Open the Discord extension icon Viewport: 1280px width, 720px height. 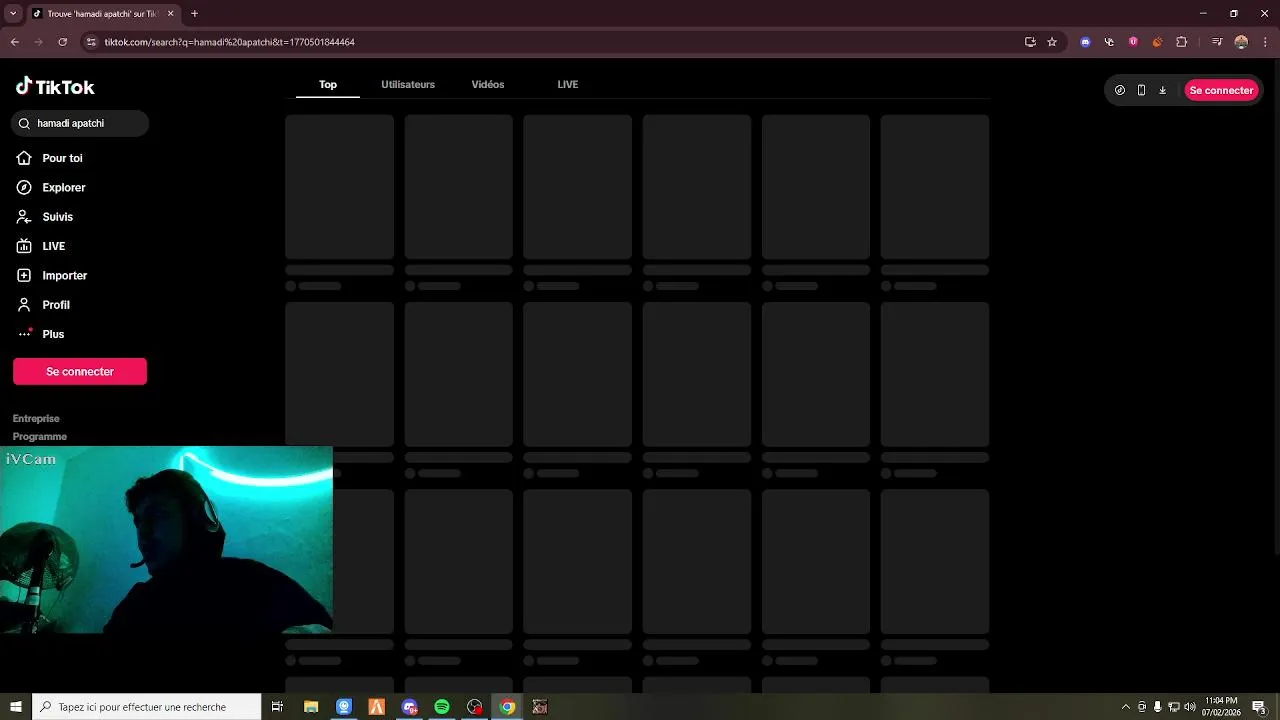coord(1086,42)
